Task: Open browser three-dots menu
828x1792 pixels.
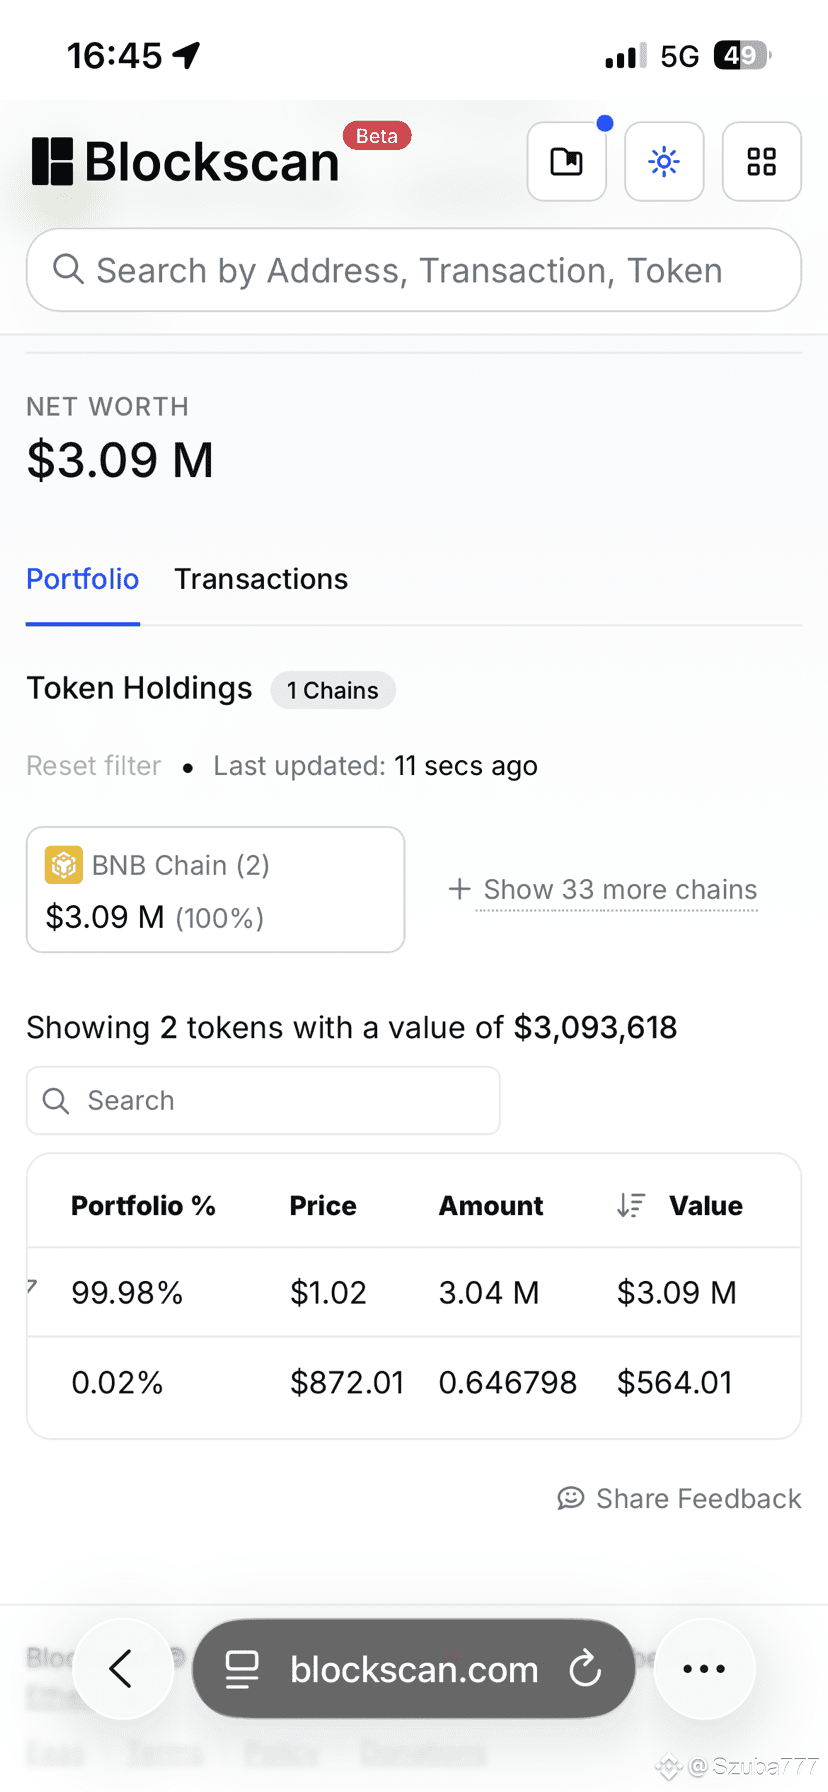Action: (x=704, y=1668)
